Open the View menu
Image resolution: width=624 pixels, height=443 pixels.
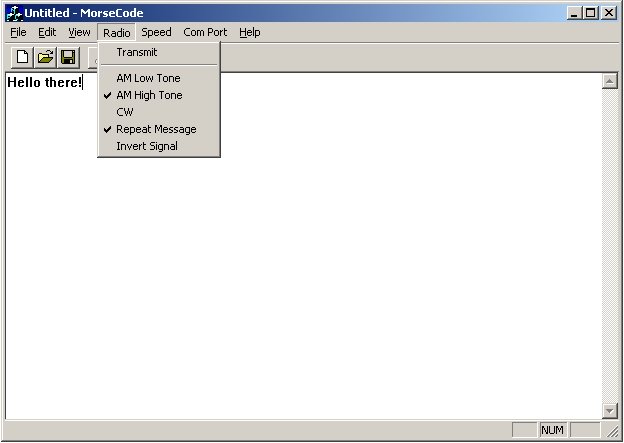click(79, 32)
